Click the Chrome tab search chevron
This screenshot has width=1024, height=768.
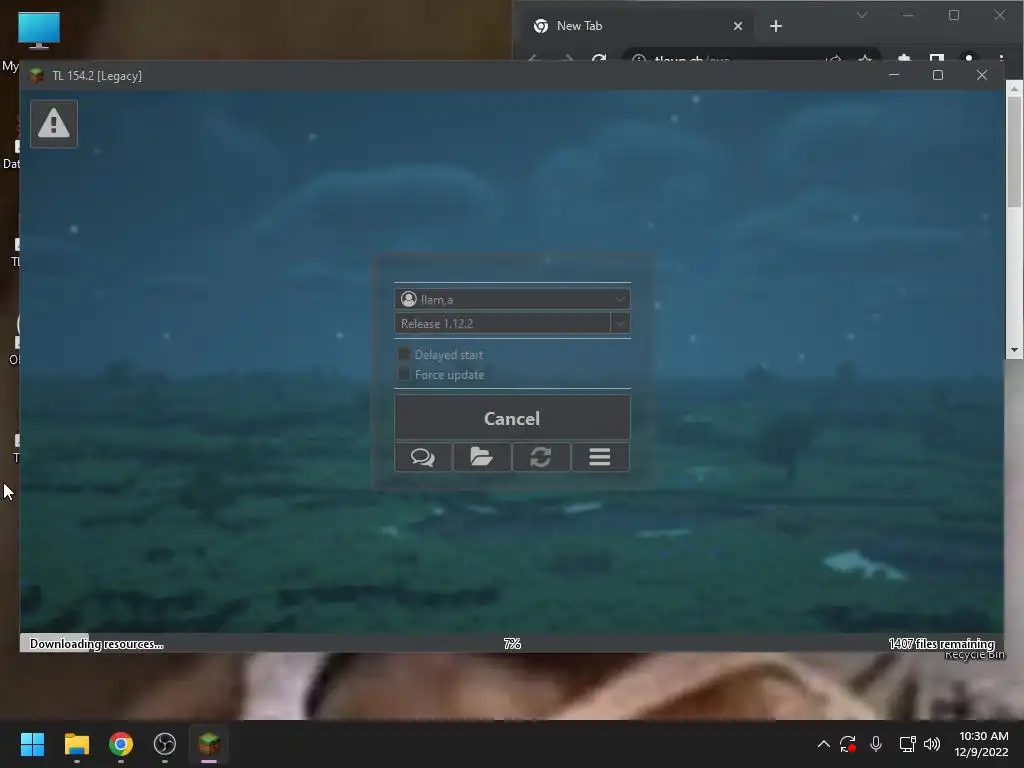coord(862,15)
